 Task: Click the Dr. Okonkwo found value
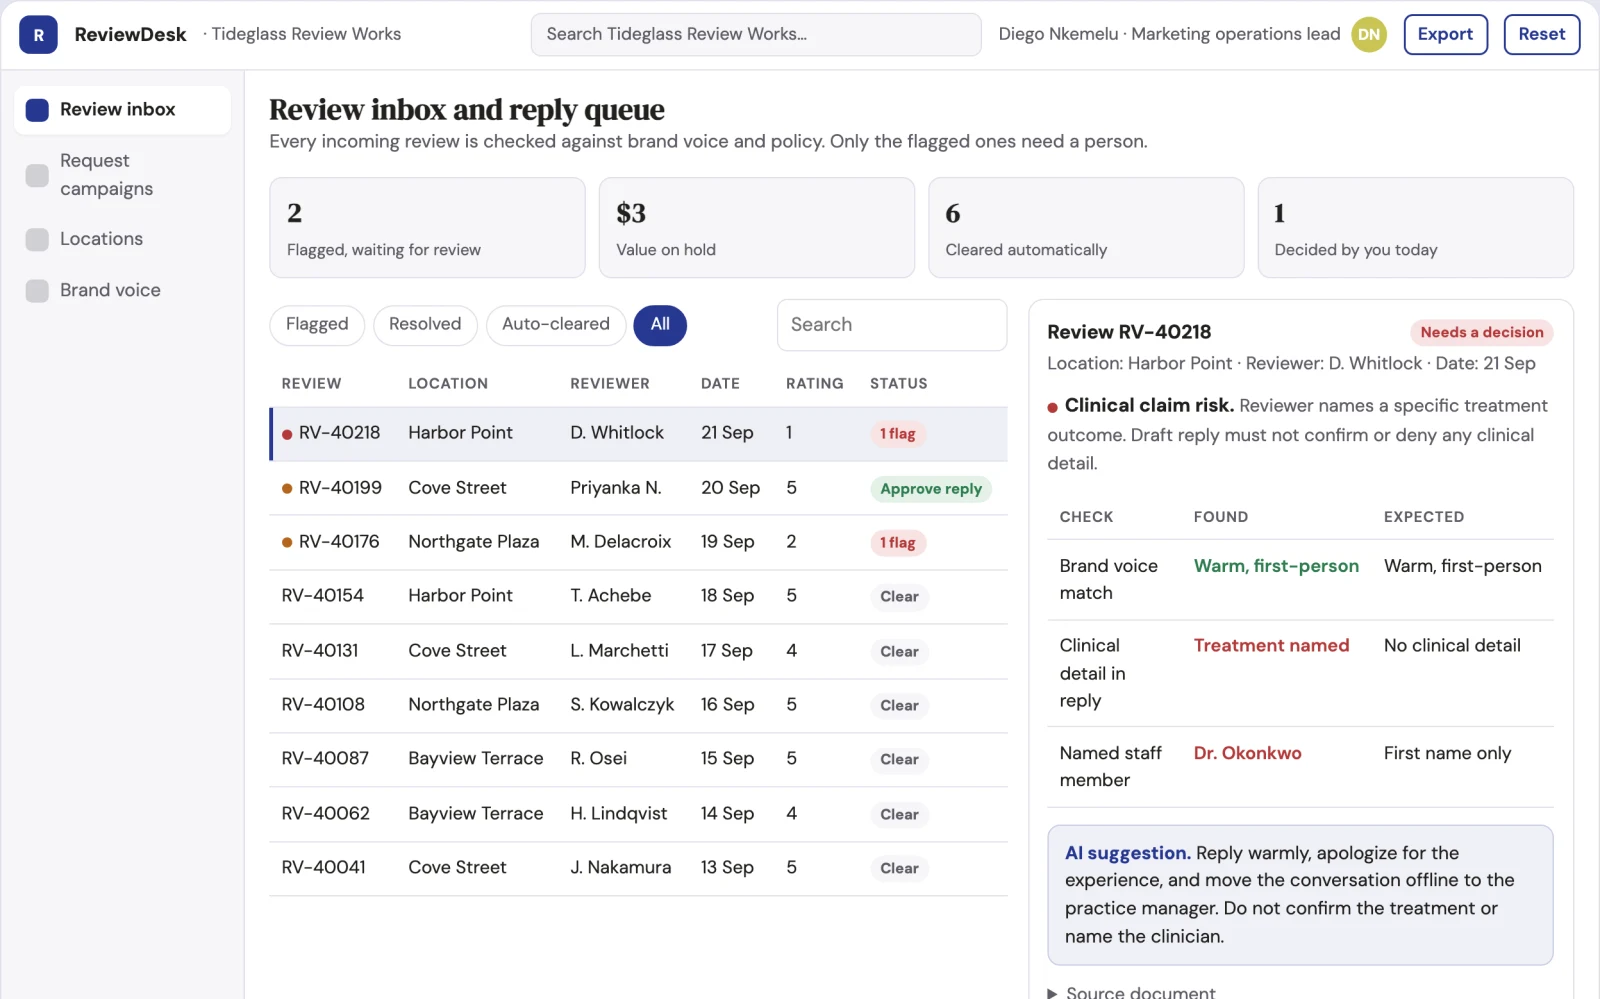(x=1247, y=754)
